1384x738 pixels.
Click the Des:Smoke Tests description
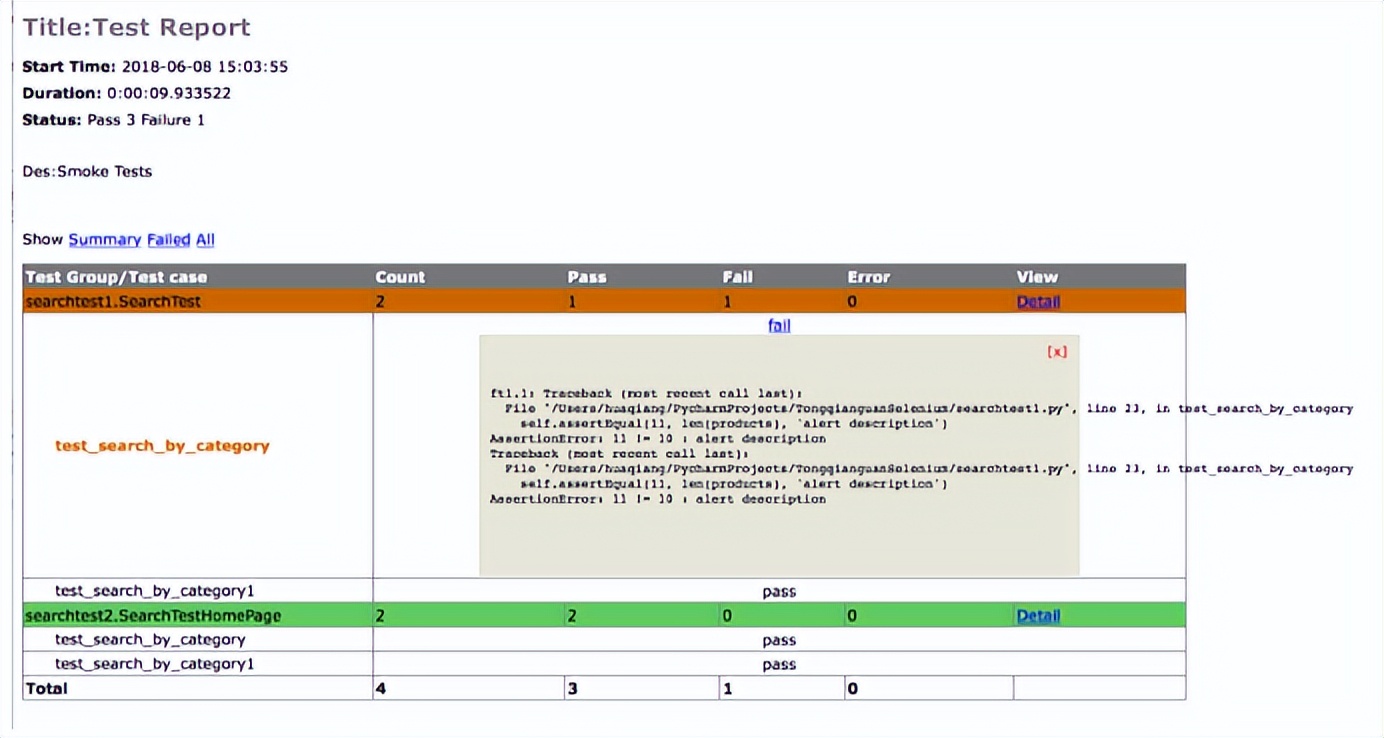click(87, 171)
